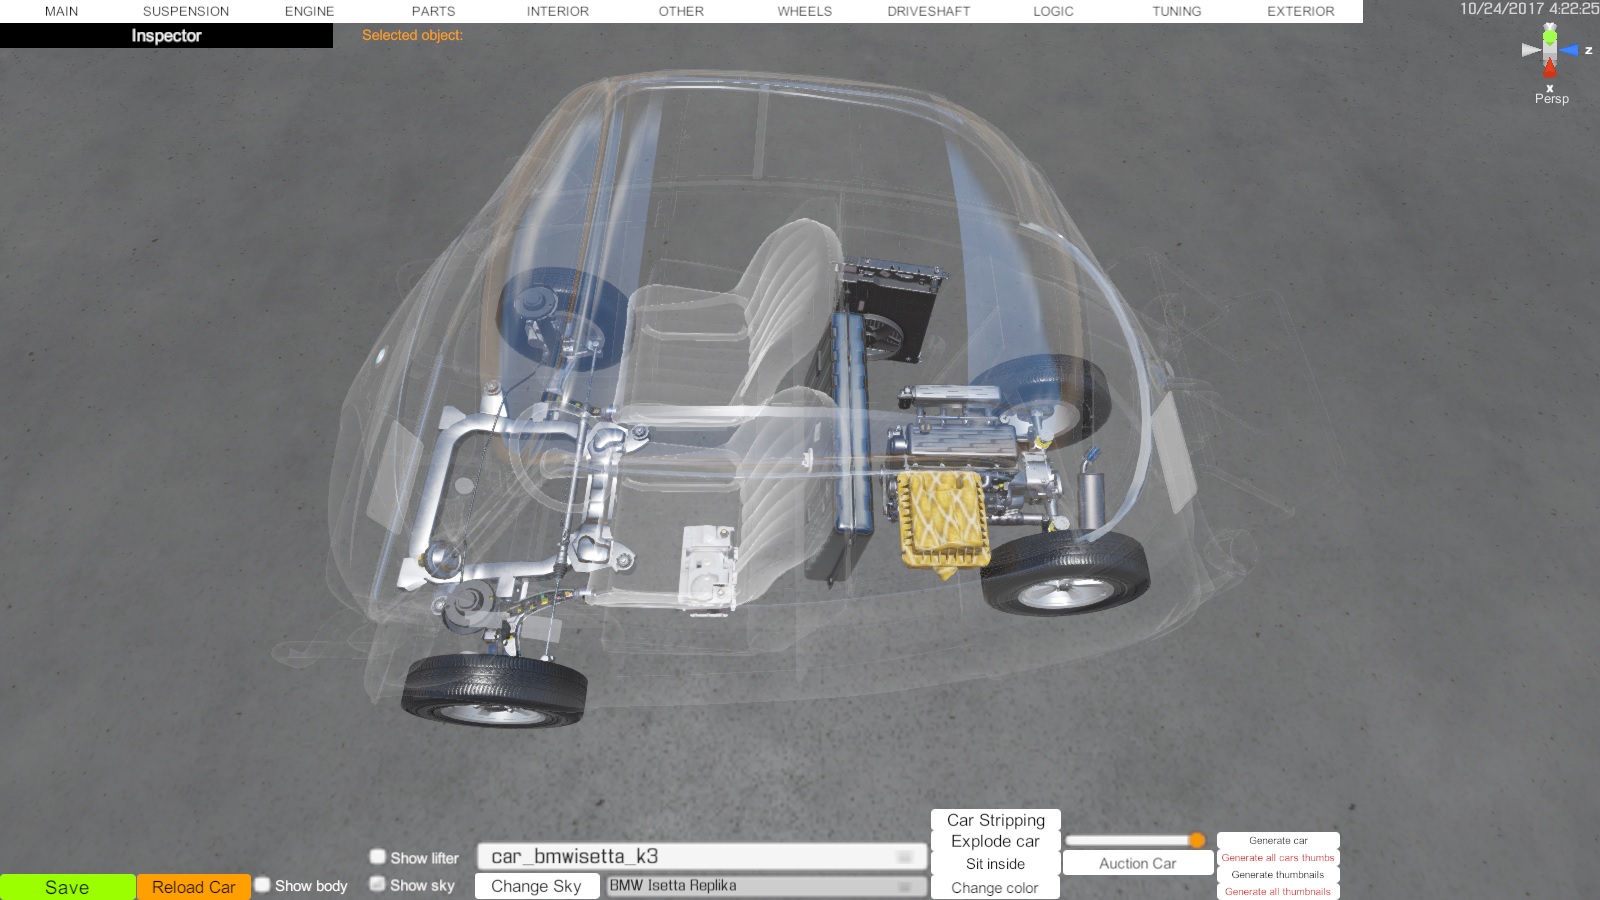The width and height of the screenshot is (1600, 900).
Task: Tick the Show body checkbox
Action: coord(263,885)
